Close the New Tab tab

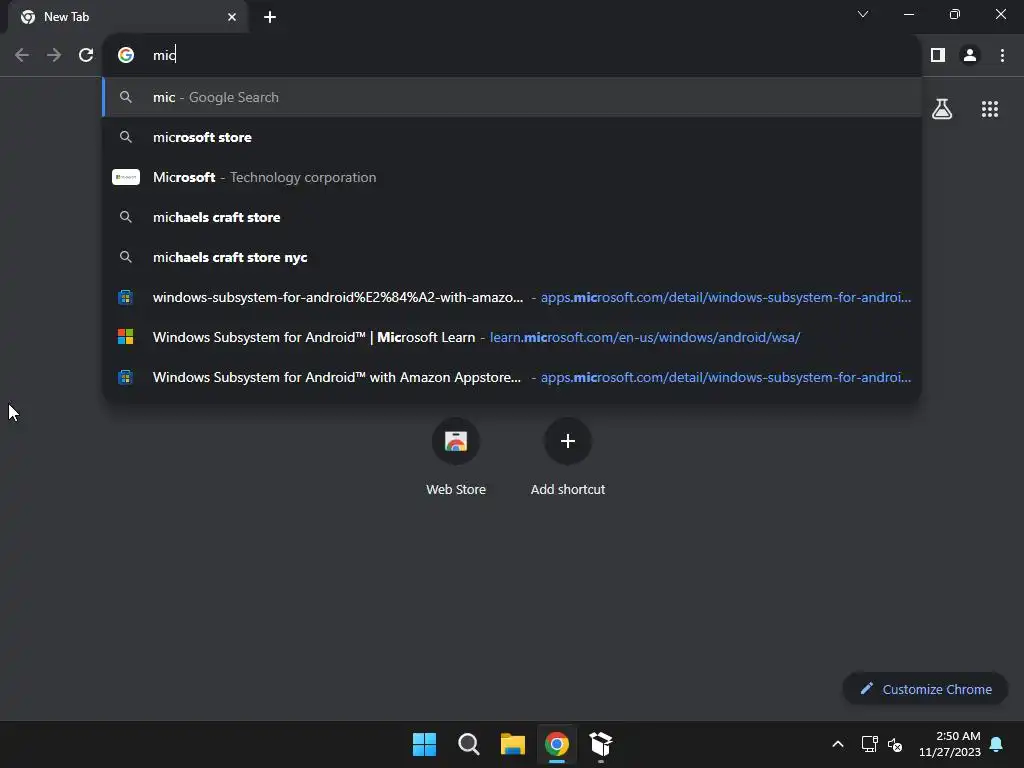(x=232, y=17)
